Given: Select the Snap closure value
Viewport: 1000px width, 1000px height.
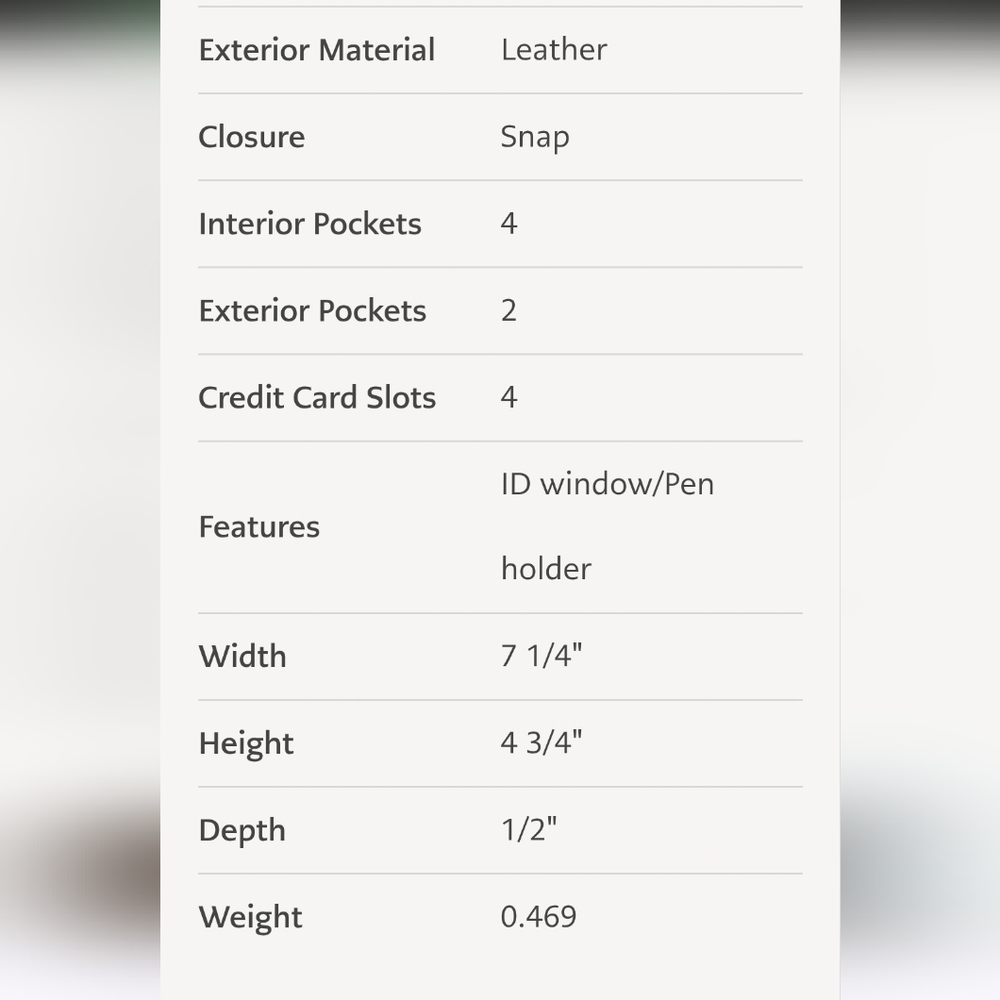Looking at the screenshot, I should 534,138.
